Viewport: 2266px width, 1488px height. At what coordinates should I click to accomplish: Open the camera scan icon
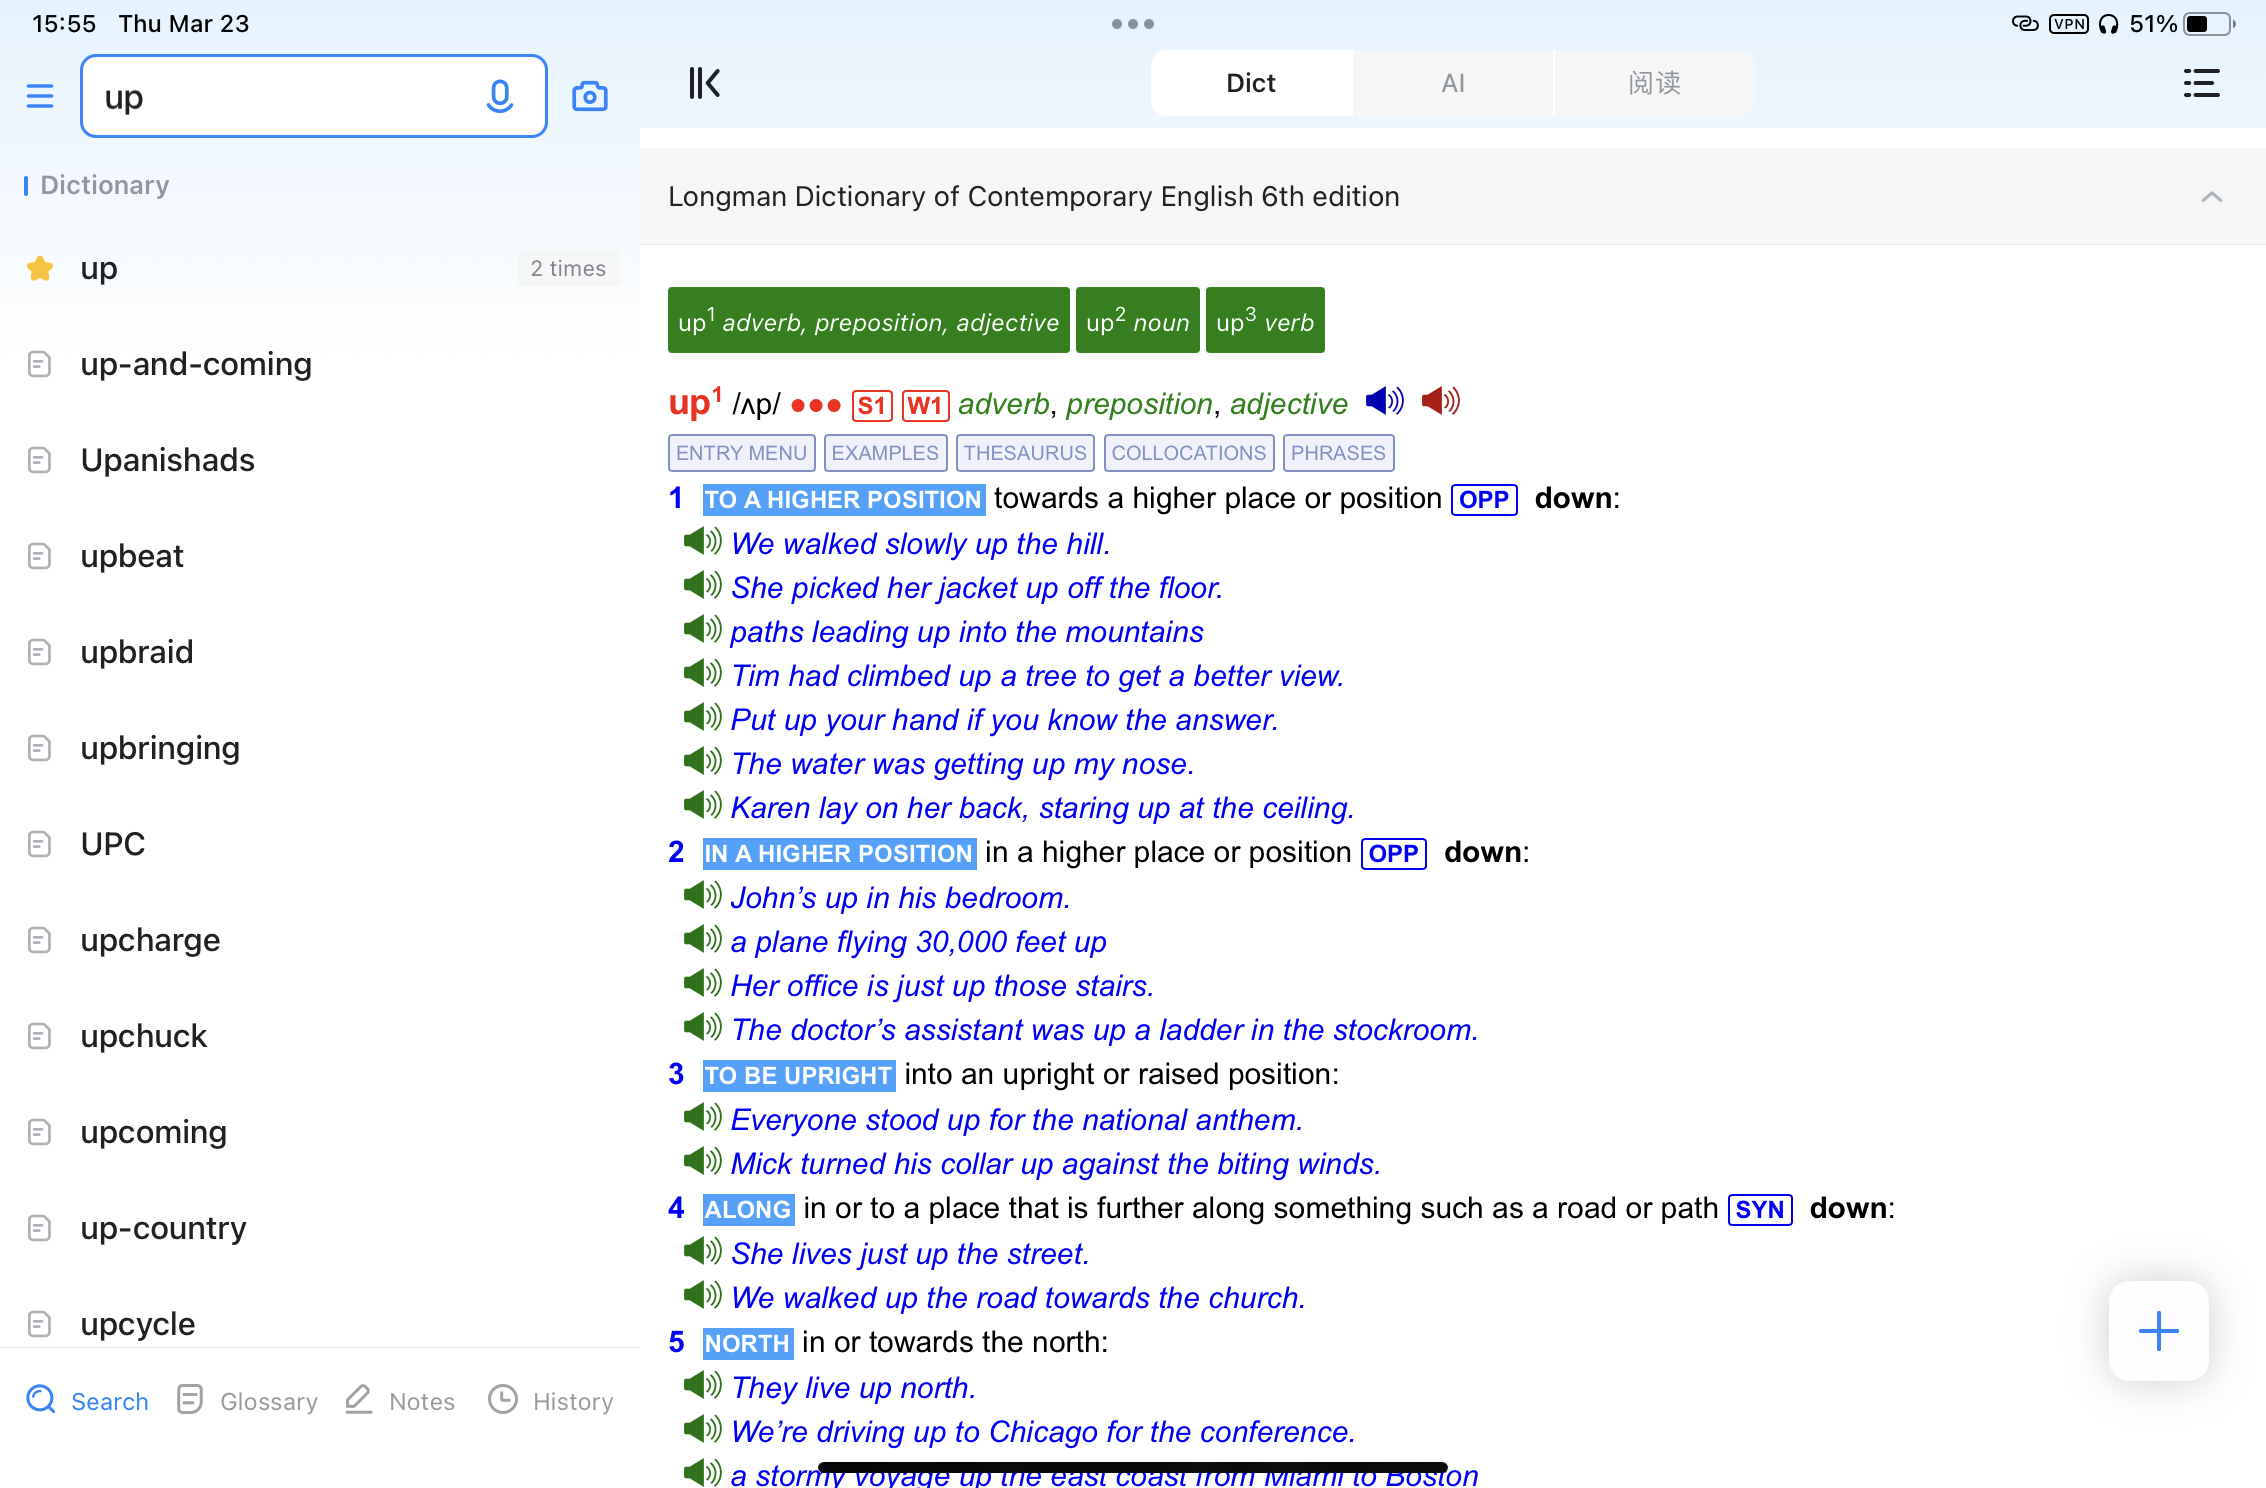tap(589, 97)
